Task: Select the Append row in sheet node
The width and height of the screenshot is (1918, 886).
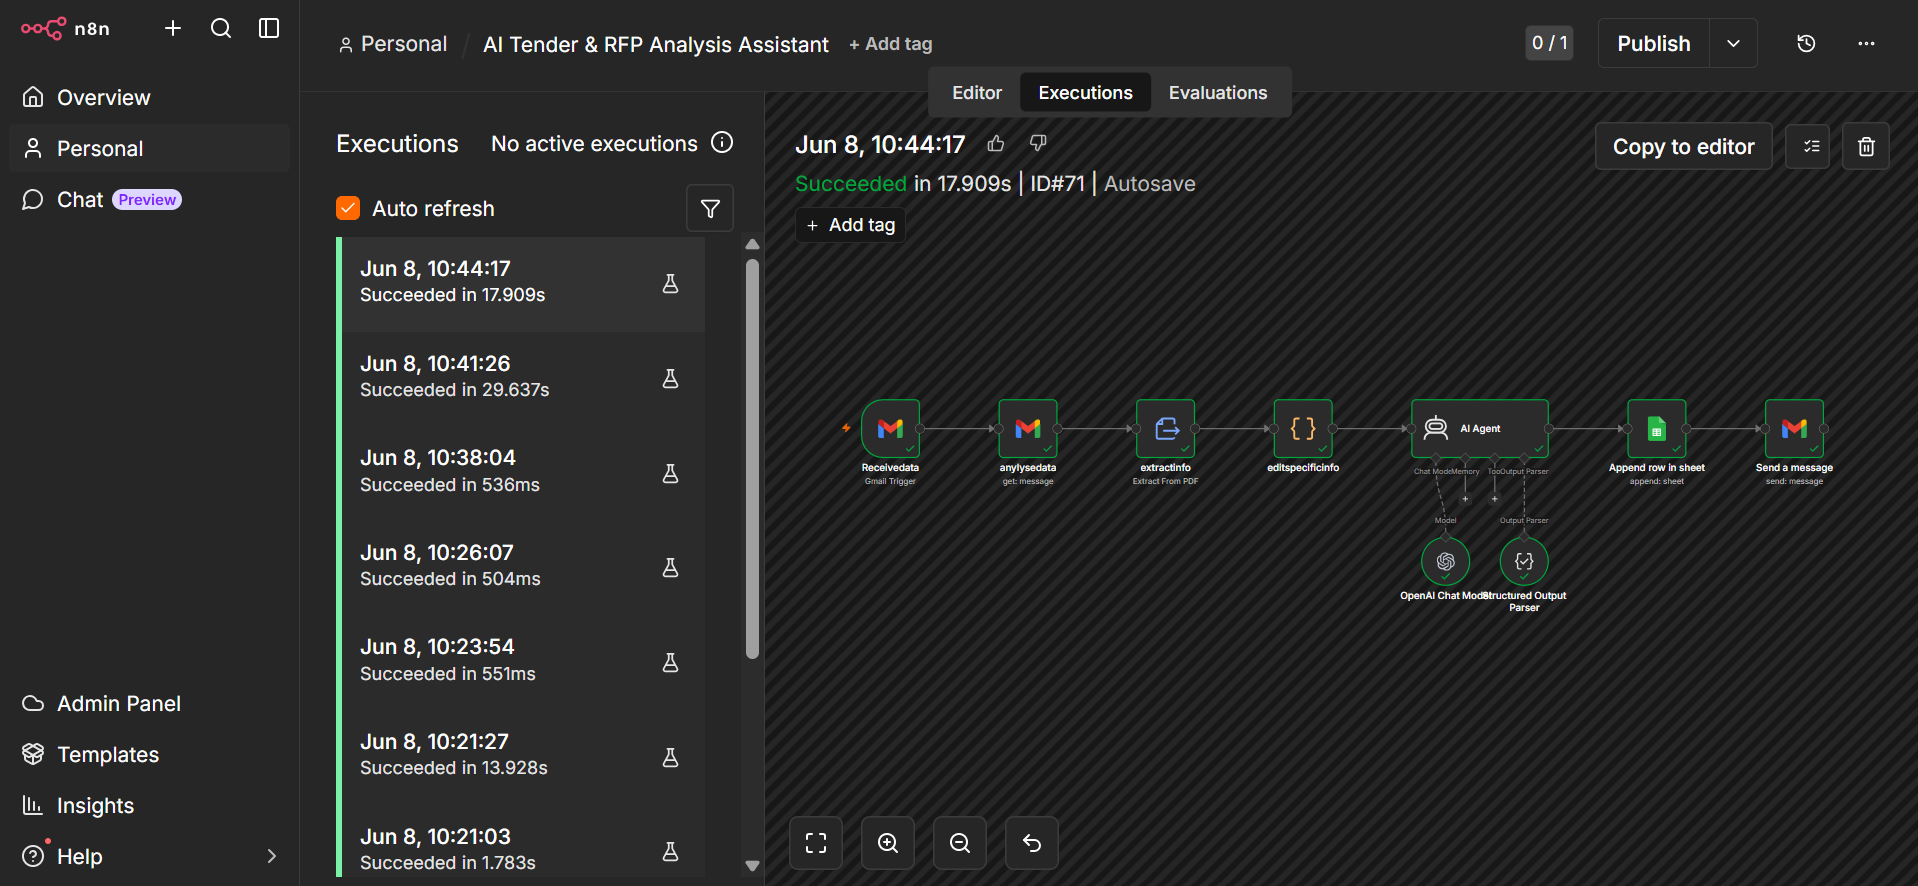Action: [x=1657, y=428]
